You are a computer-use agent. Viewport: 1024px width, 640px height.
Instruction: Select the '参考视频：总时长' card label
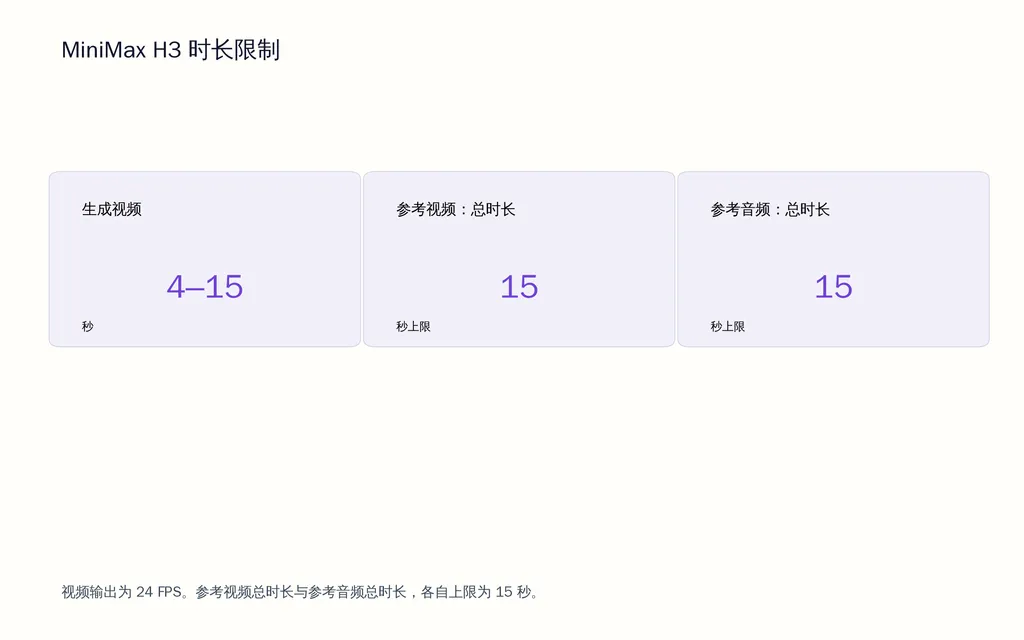pyautogui.click(x=456, y=209)
